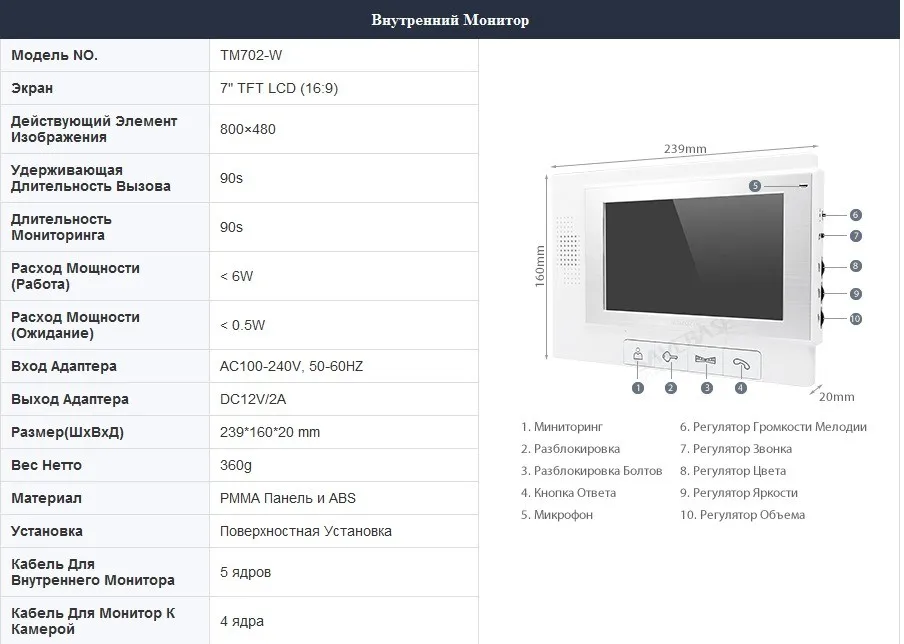
Task: Click the 'Размер(ШхВхД)' label
Action: [67, 432]
